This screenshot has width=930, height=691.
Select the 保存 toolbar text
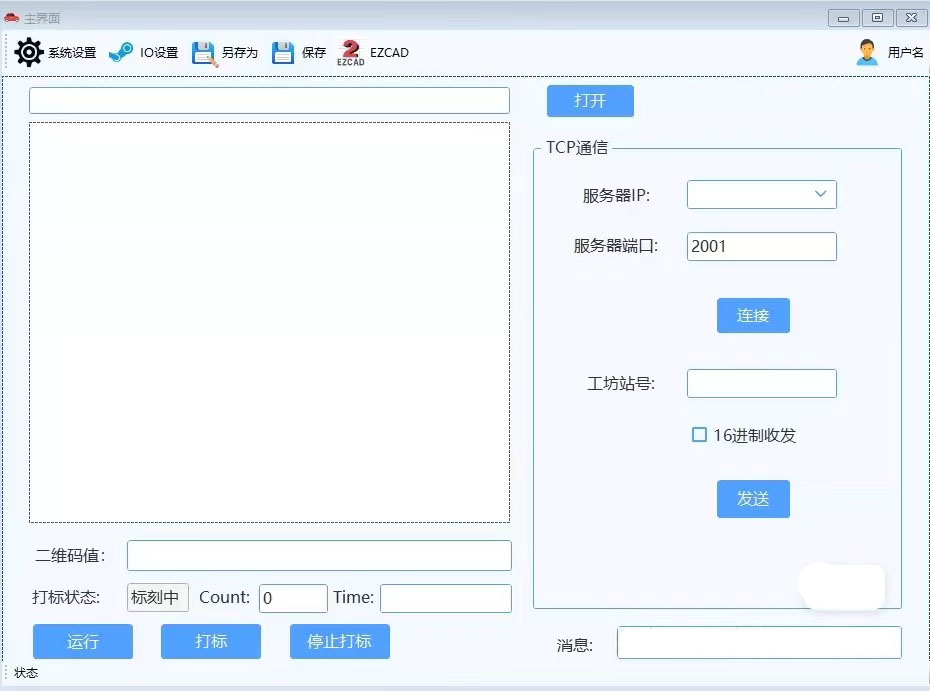tap(314, 53)
